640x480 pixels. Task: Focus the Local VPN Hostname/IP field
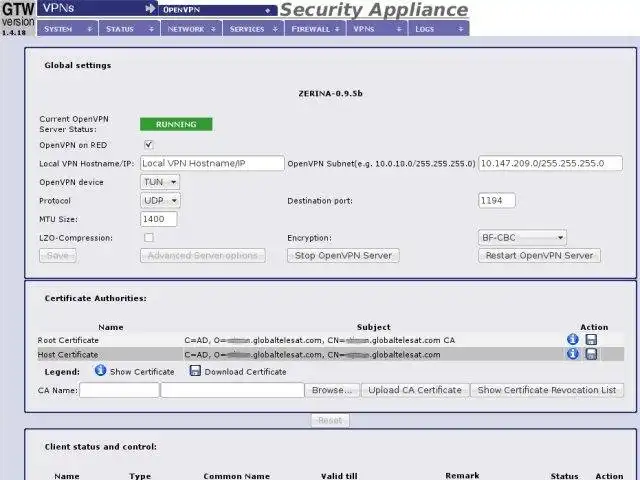coord(212,163)
